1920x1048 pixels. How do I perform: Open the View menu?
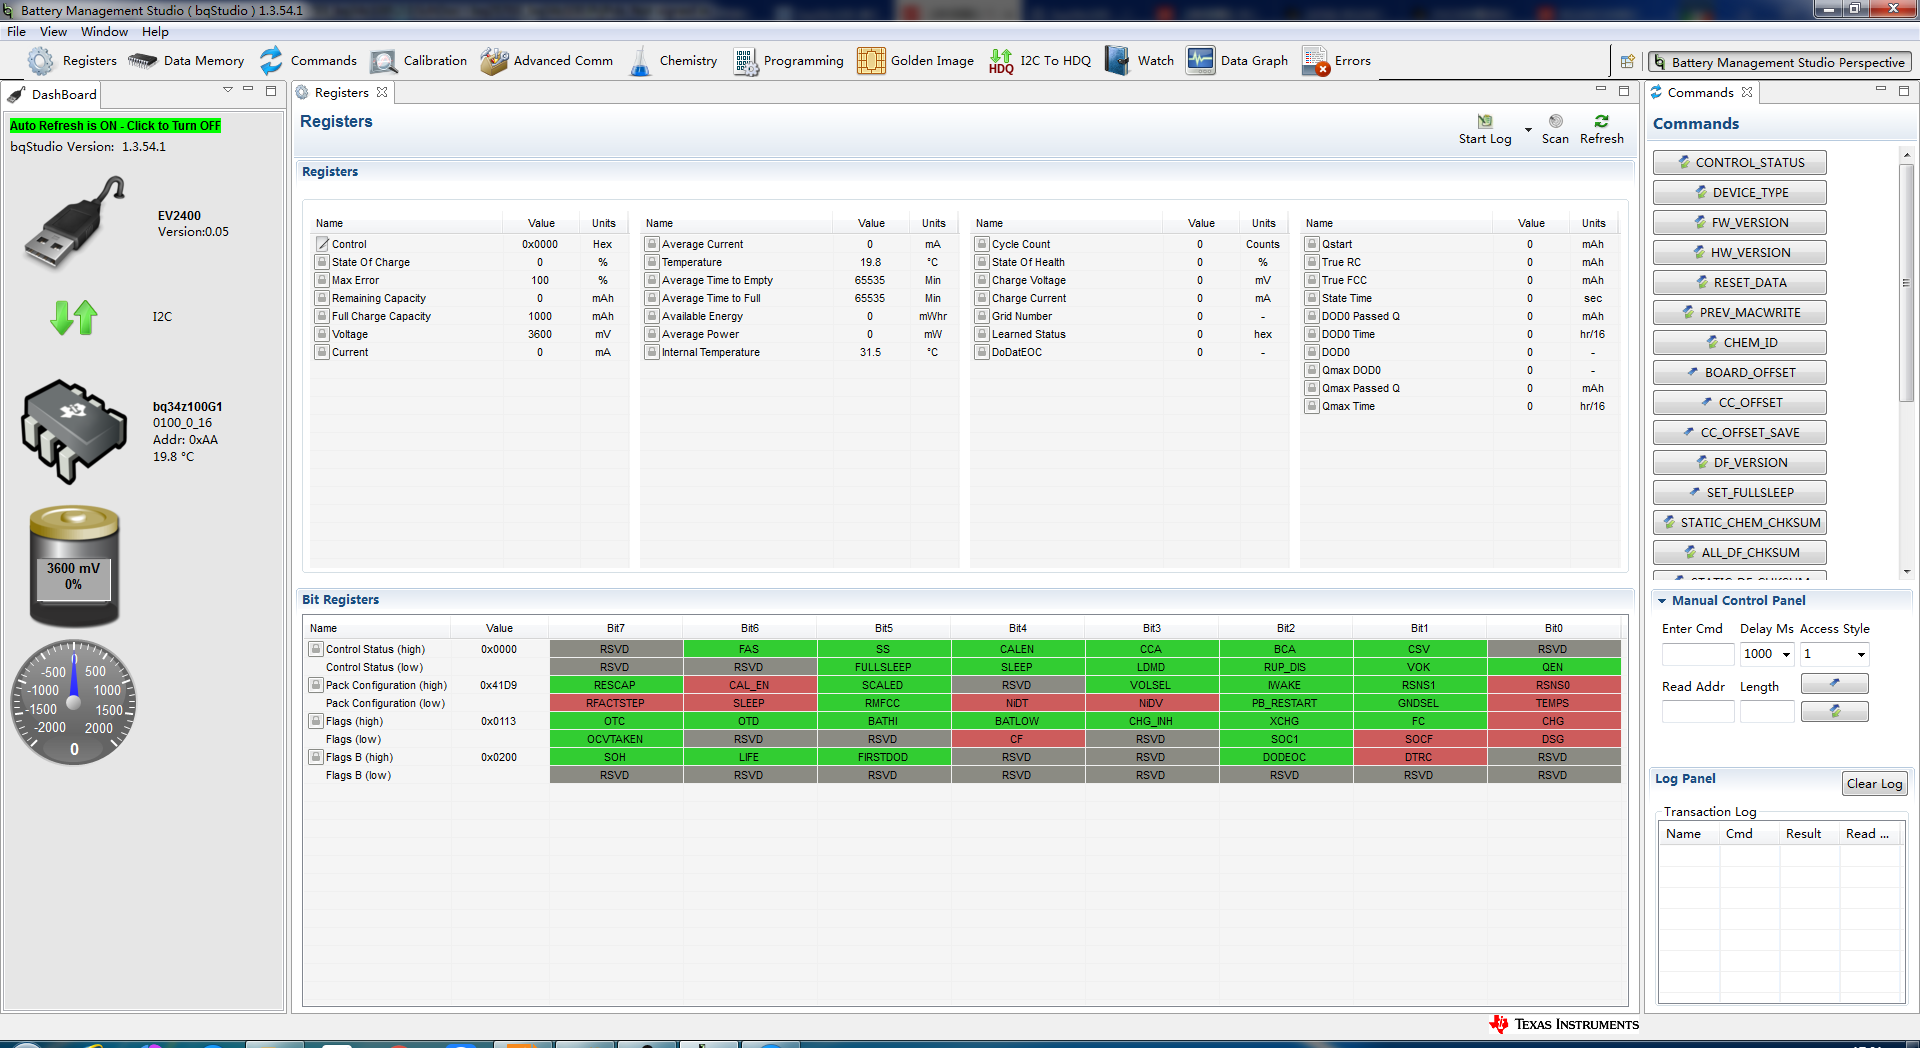(53, 32)
